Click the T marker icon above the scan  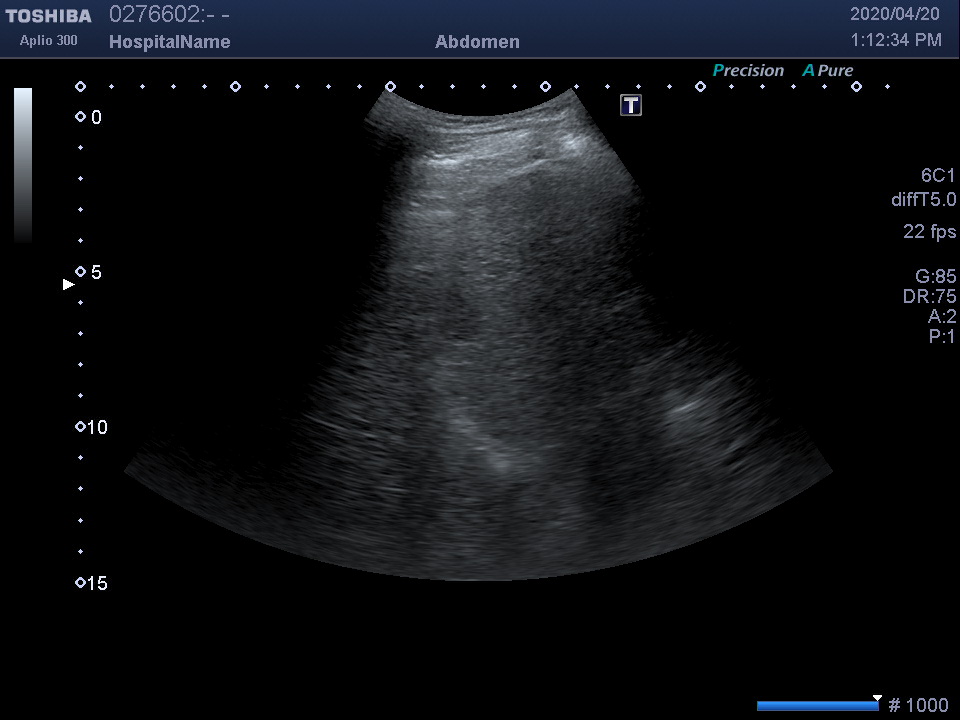pos(631,105)
